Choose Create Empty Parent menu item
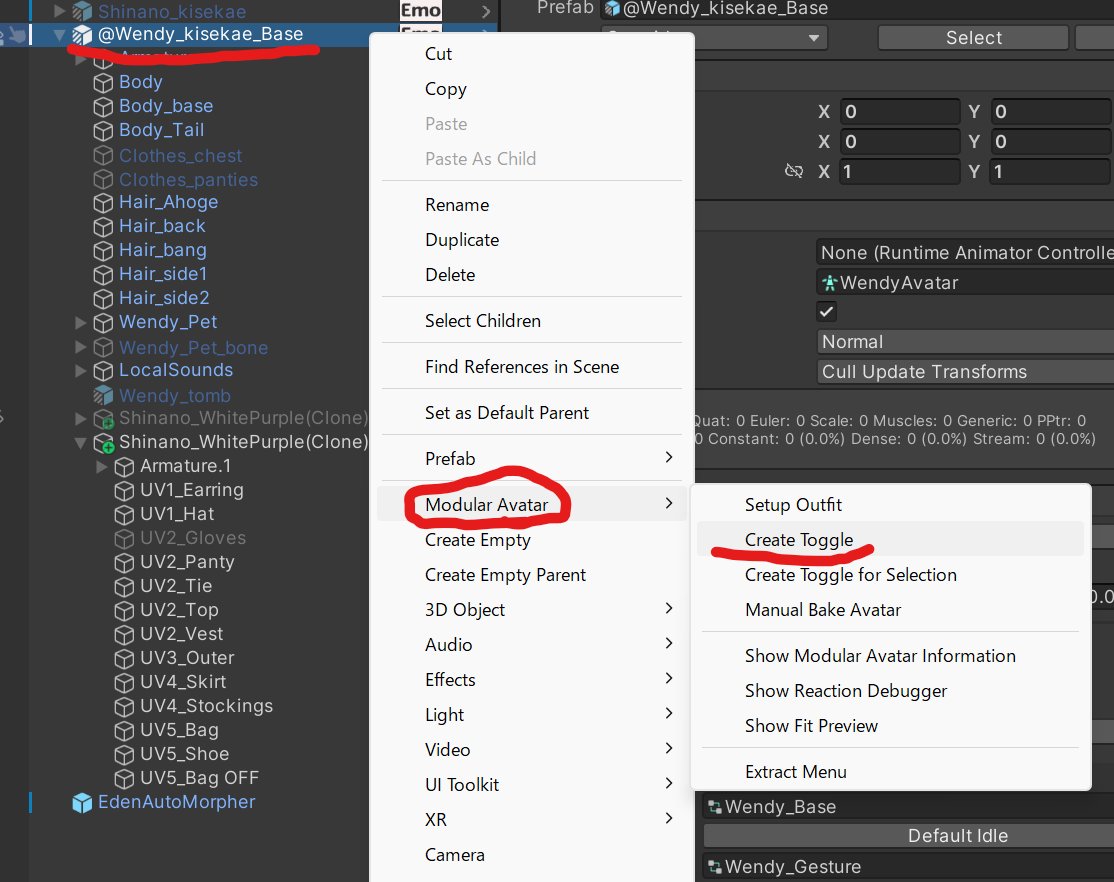The image size is (1114, 882). 531,574
